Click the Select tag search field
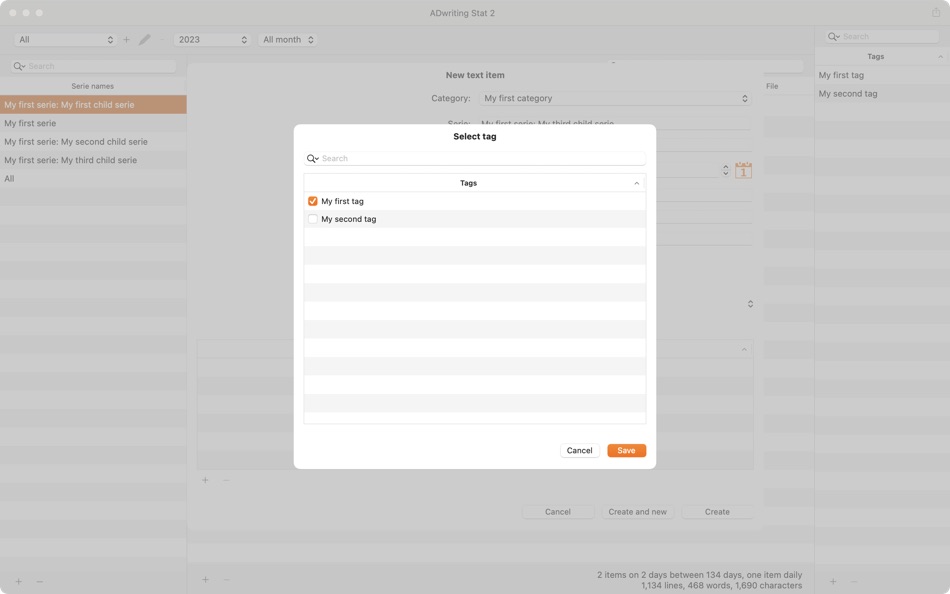Screen dimensions: 950x594 click(474, 158)
